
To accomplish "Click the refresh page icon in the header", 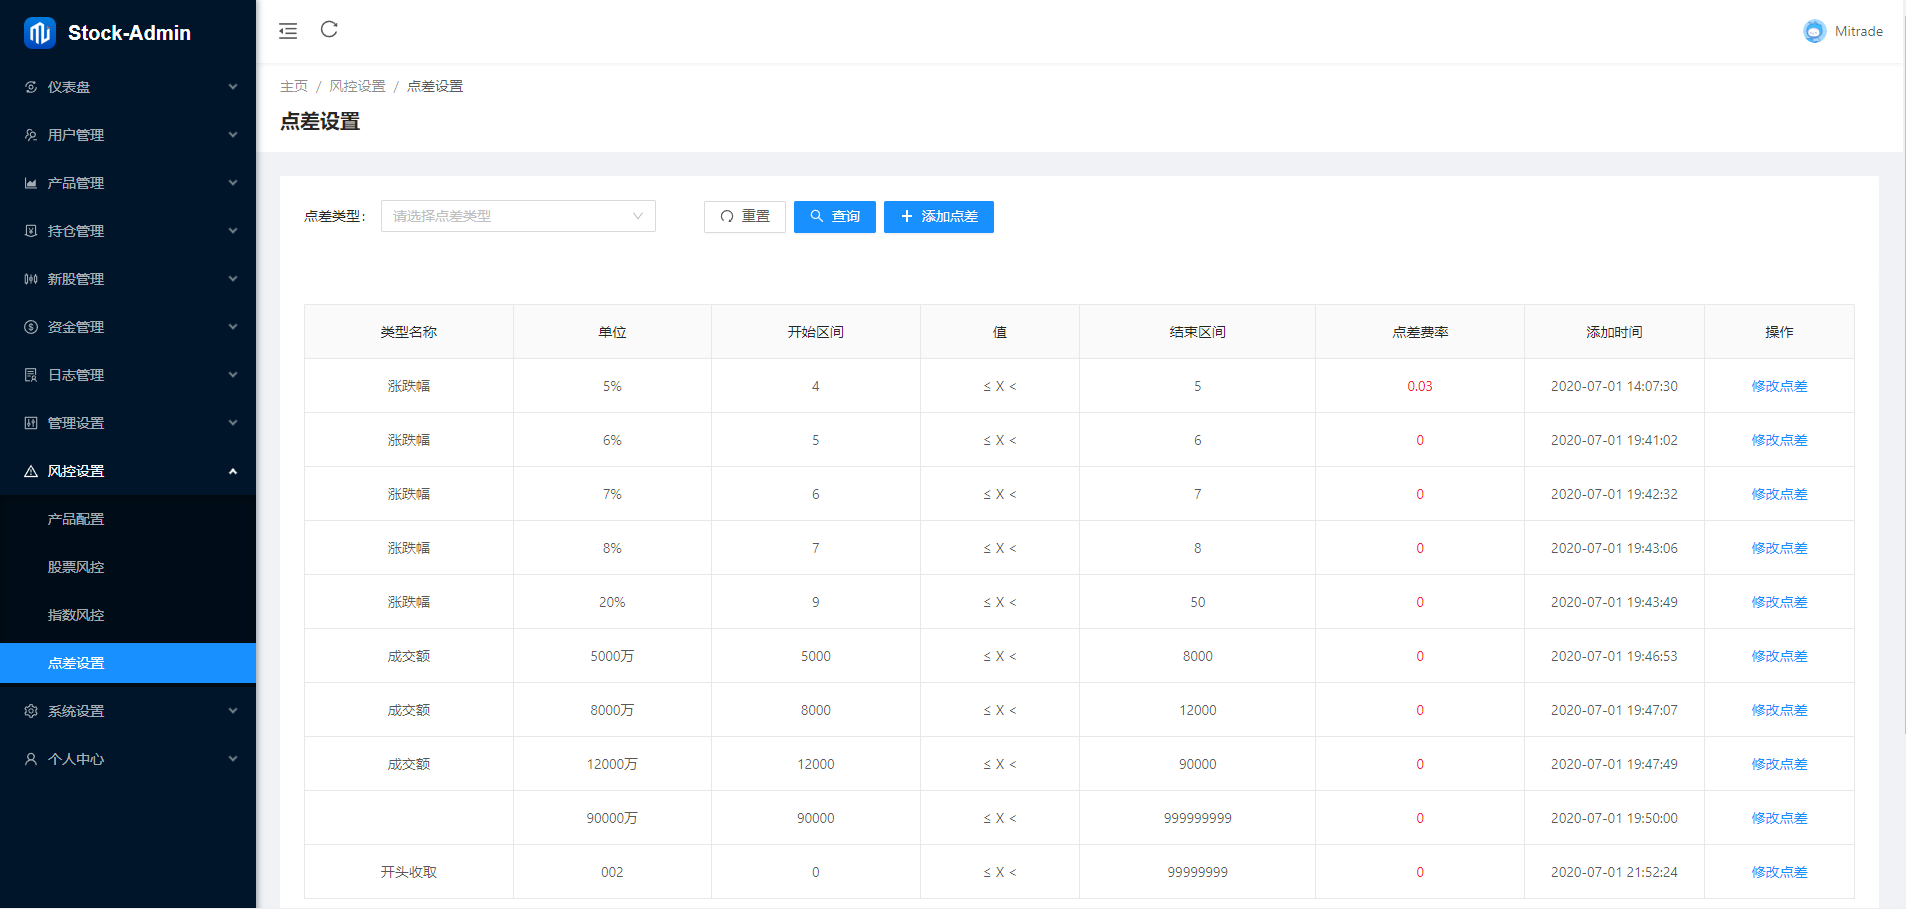I will (x=329, y=30).
